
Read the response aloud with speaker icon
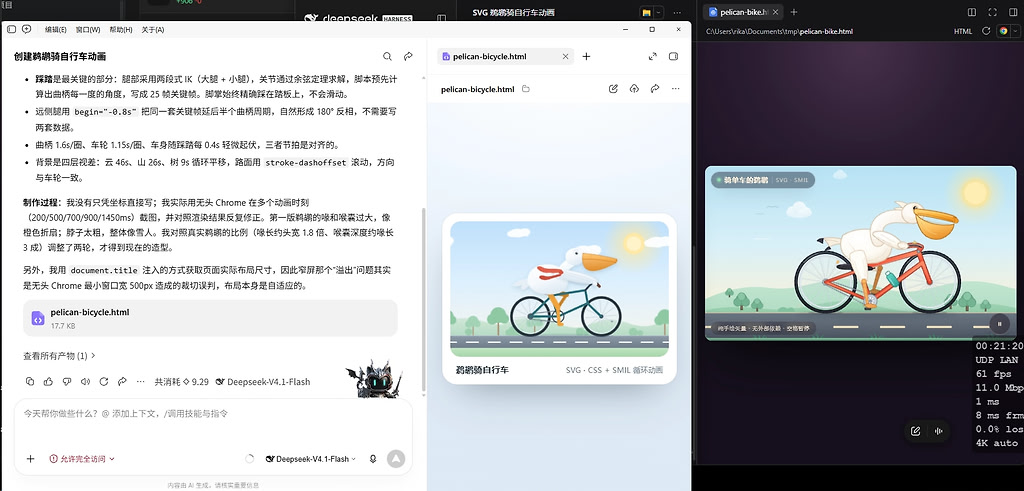tap(85, 381)
